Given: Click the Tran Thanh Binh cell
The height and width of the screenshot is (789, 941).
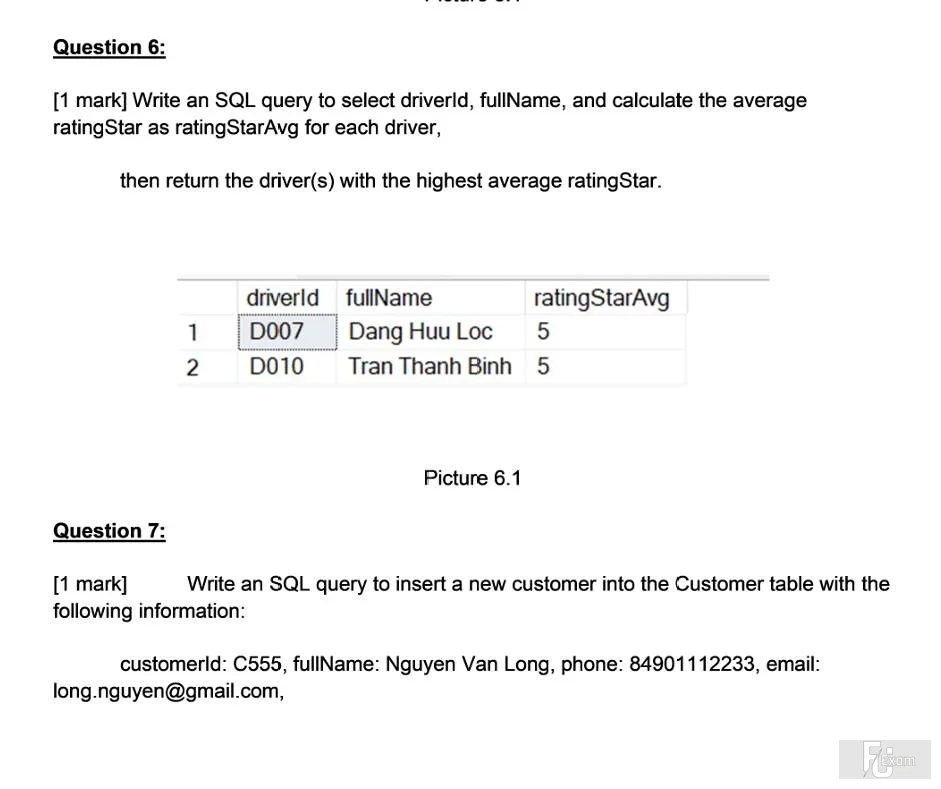Looking at the screenshot, I should coord(431,367).
